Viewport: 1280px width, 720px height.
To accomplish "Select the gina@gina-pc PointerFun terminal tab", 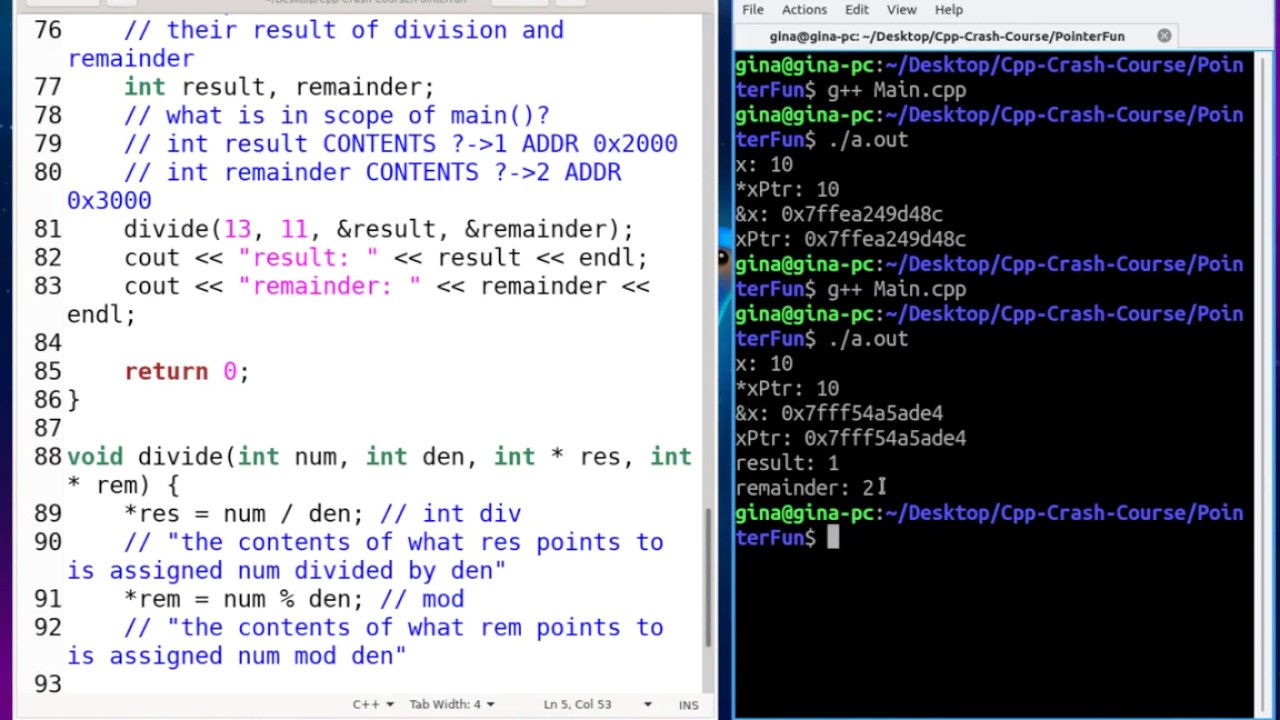I will coord(955,36).
